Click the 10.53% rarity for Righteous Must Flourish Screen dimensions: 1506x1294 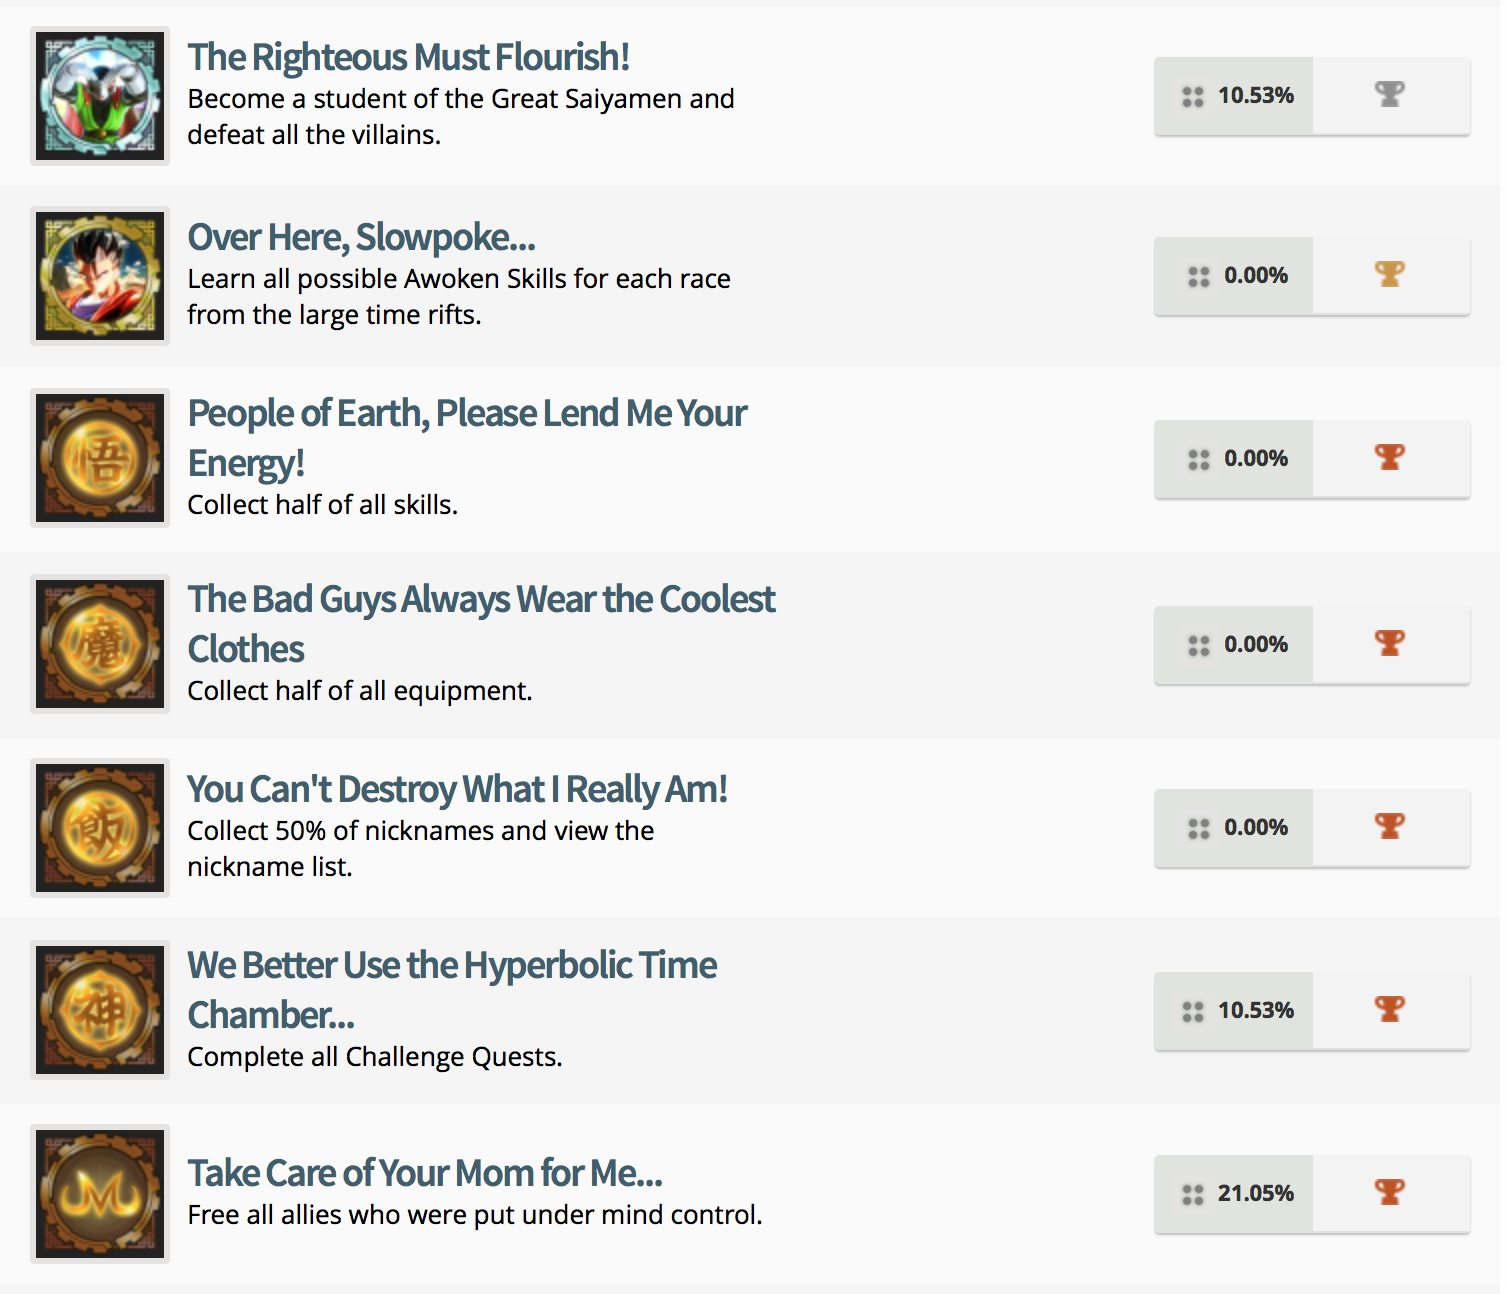1255,96
